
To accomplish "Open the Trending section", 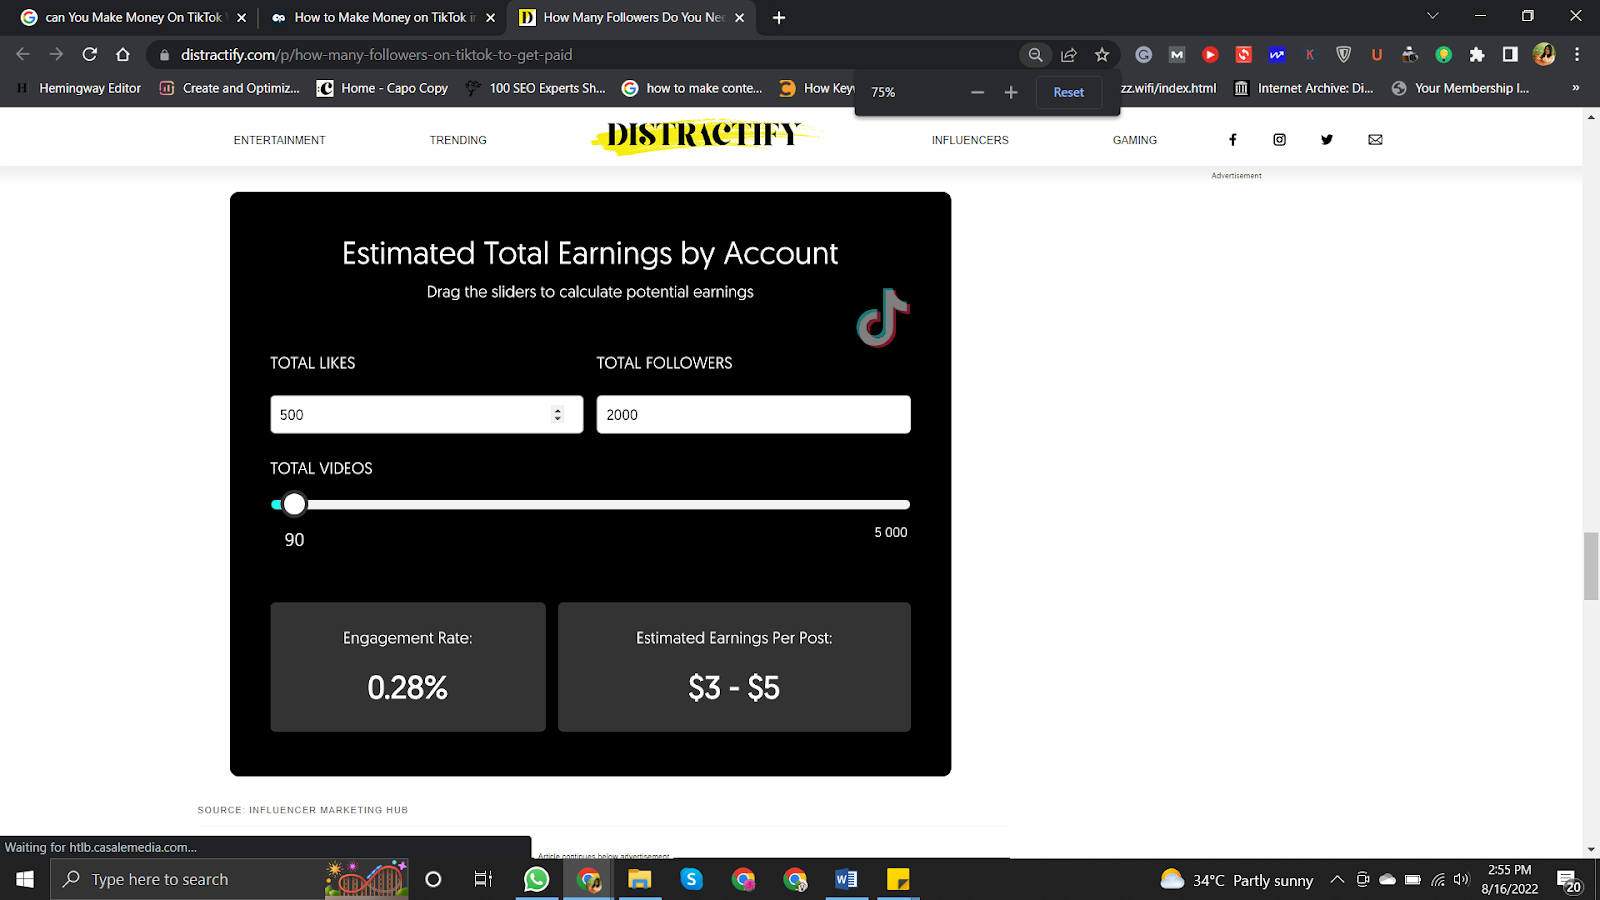I will pos(458,140).
